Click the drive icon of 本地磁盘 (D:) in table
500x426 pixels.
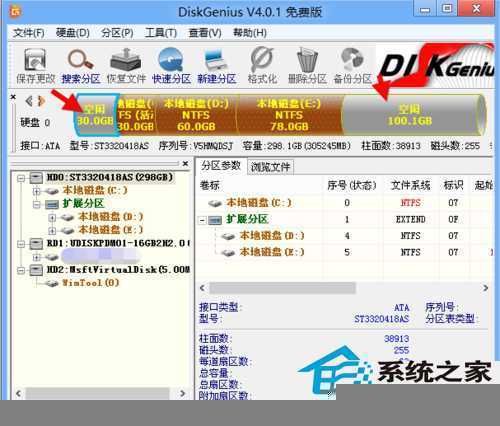[228, 236]
